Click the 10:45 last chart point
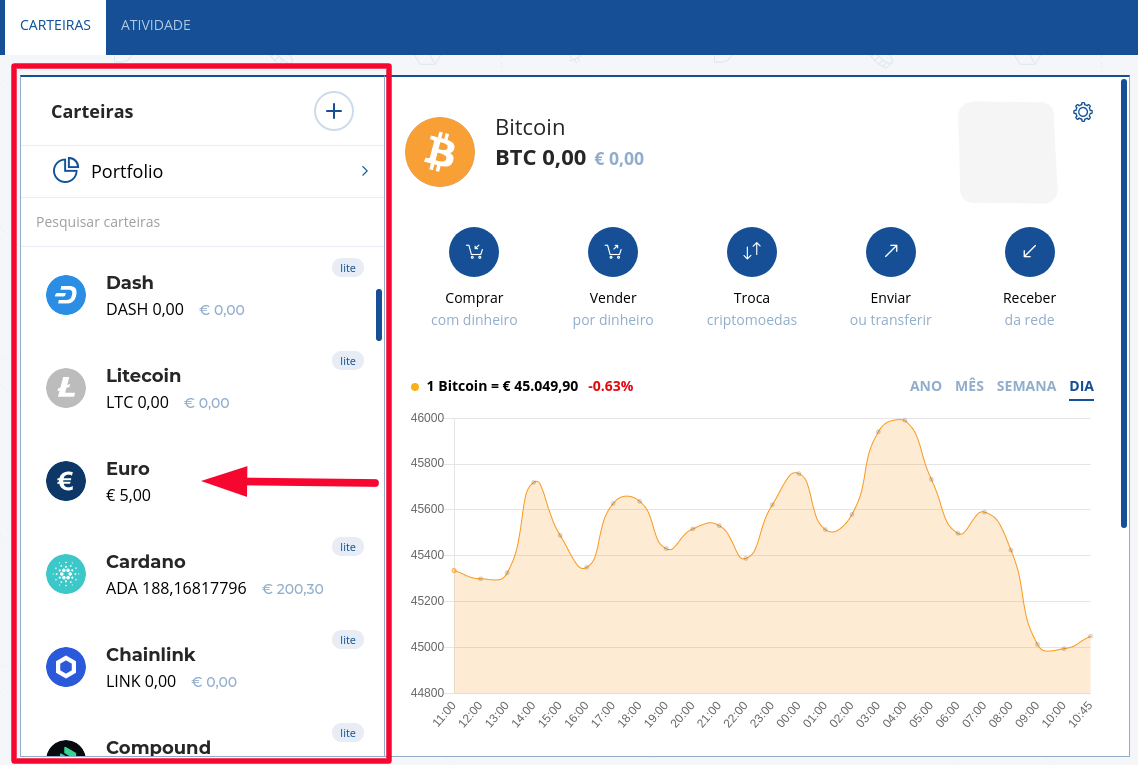This screenshot has height=765, width=1138. [x=1090, y=637]
